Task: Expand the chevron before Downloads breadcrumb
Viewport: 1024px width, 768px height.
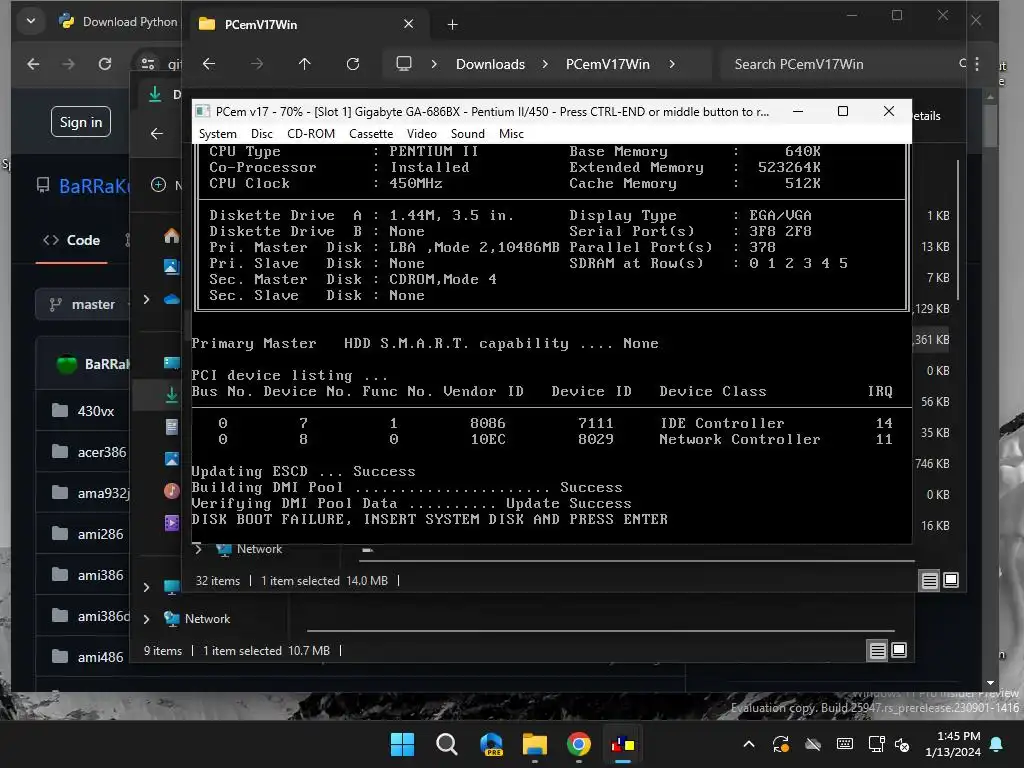Action: tap(434, 64)
